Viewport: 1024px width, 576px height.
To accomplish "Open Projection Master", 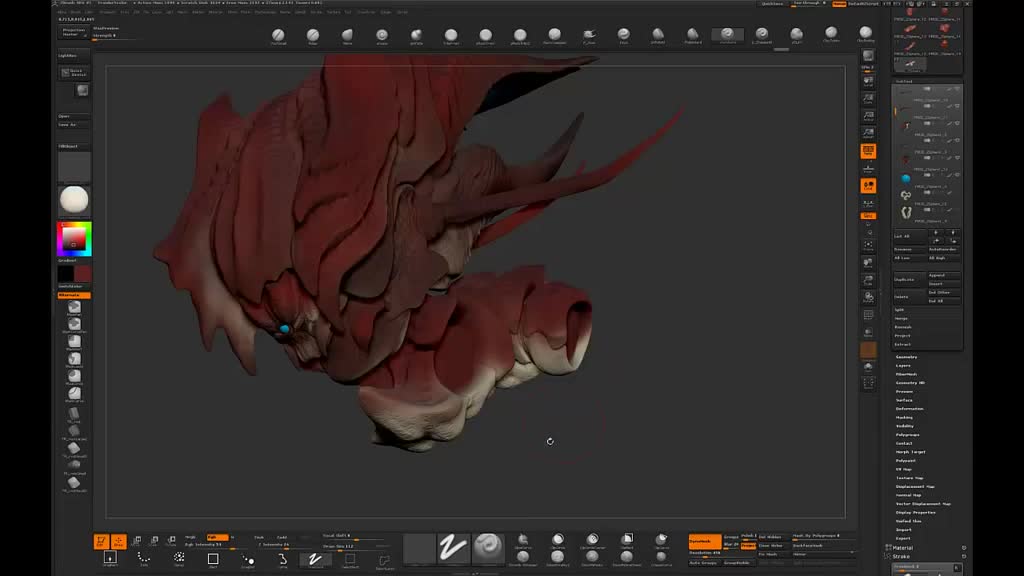I will click(x=73, y=32).
